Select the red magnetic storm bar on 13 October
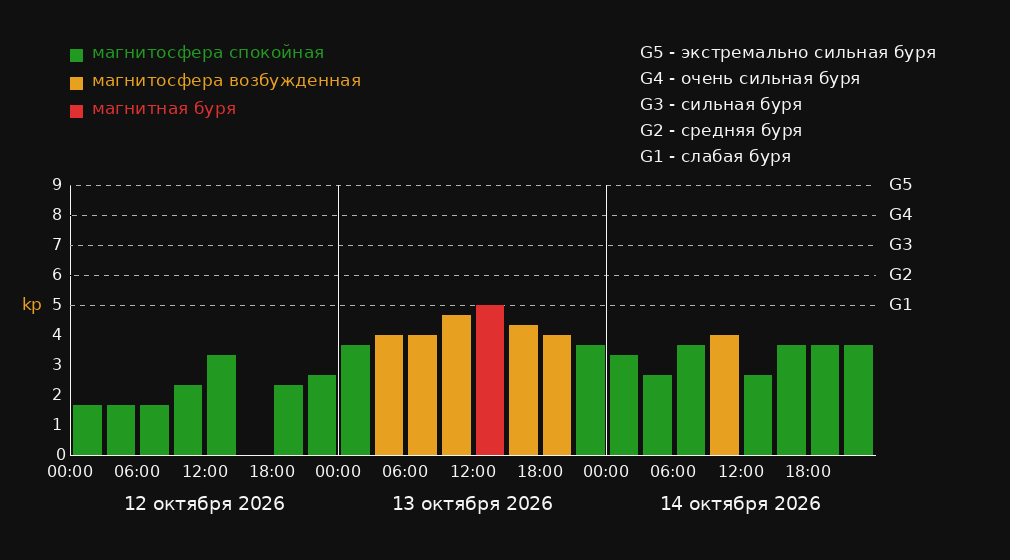Viewport: 1010px width, 560px height. [490, 380]
